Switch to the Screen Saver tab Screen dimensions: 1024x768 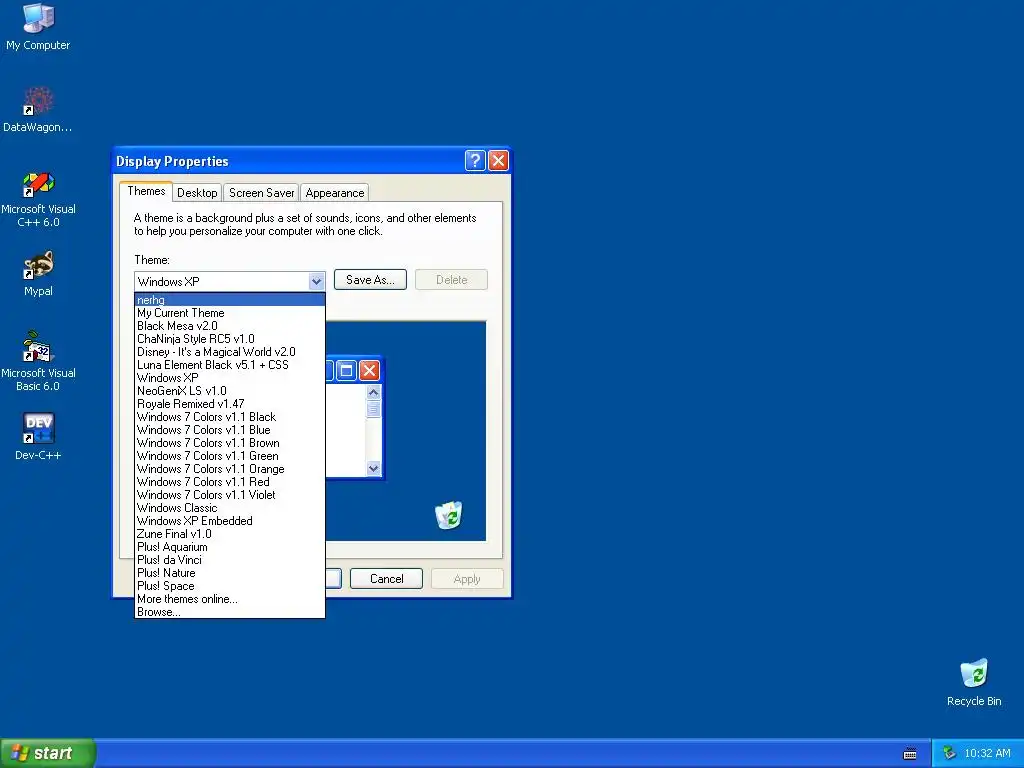261,193
